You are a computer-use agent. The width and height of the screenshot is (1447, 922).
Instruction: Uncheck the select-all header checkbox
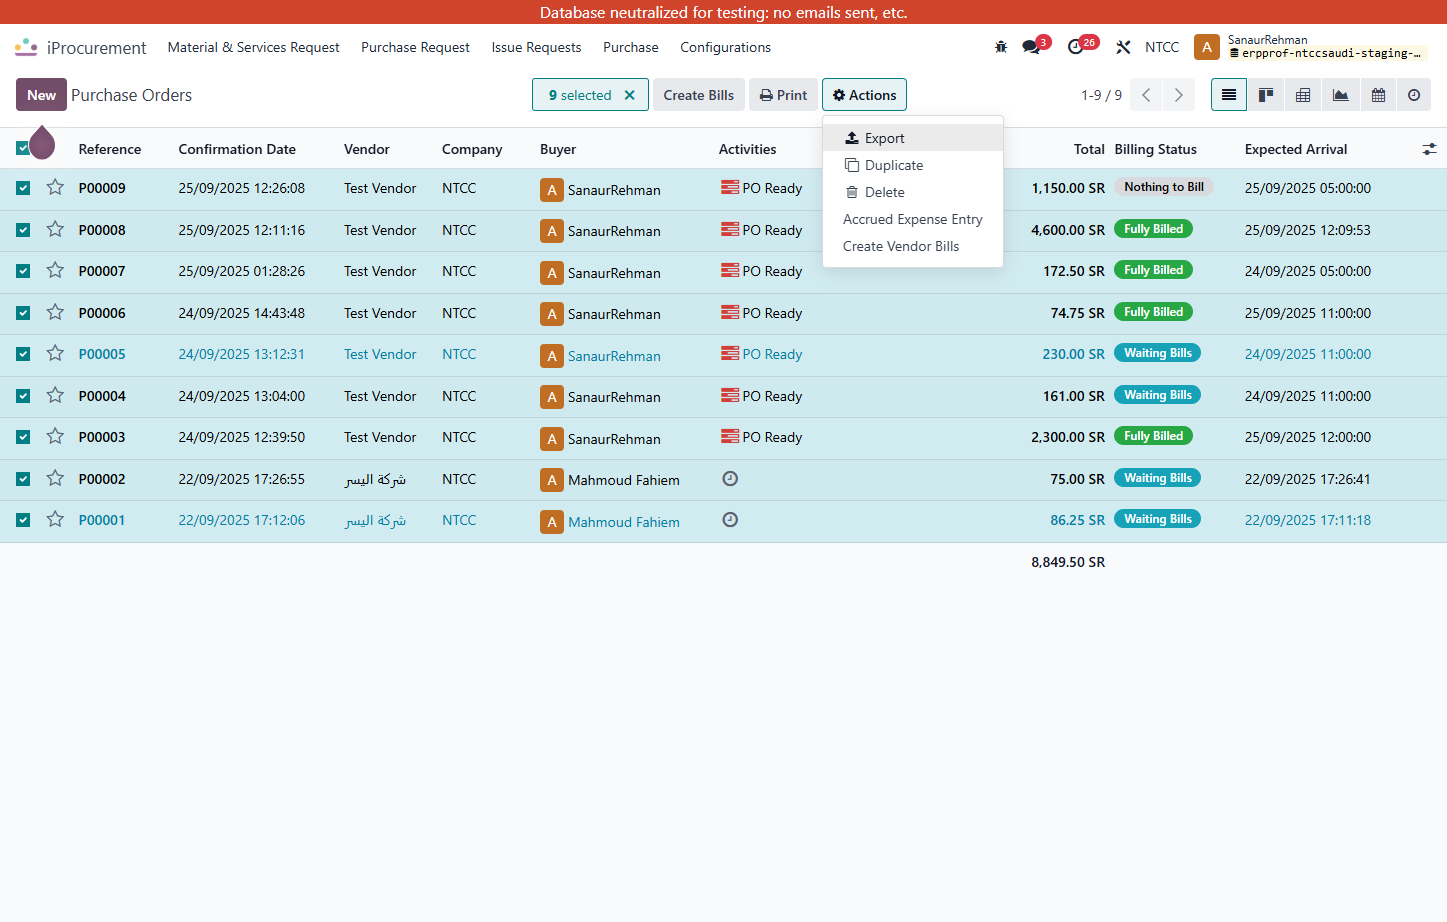coord(23,149)
